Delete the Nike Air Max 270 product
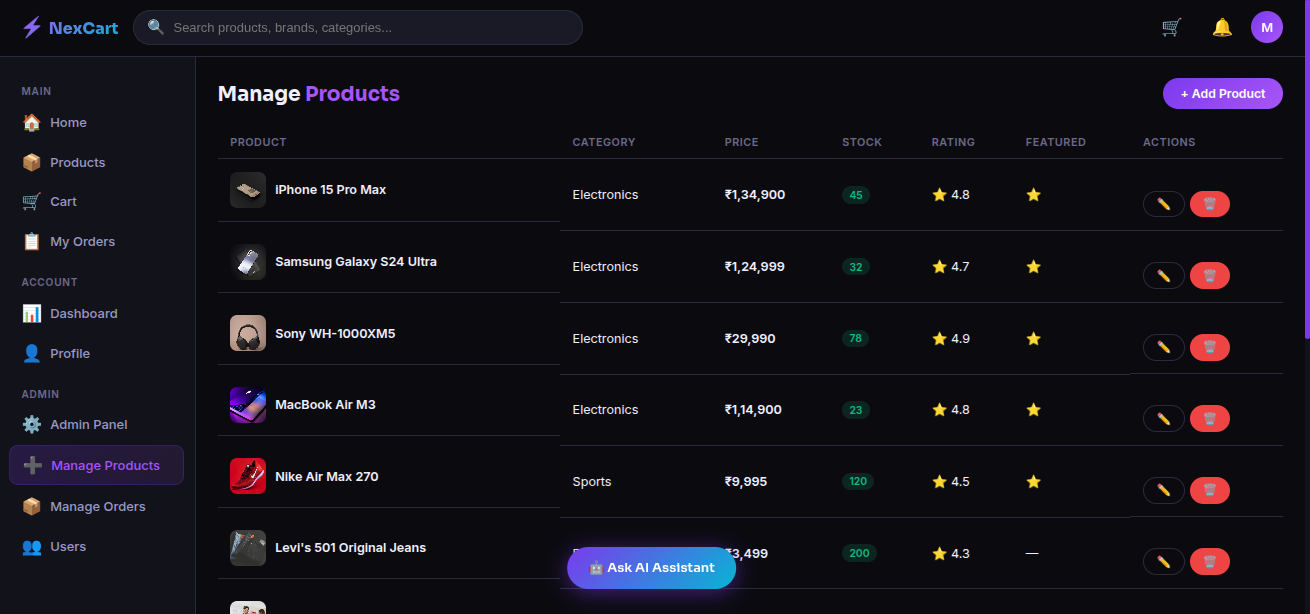This screenshot has height=614, width=1310. [1210, 490]
